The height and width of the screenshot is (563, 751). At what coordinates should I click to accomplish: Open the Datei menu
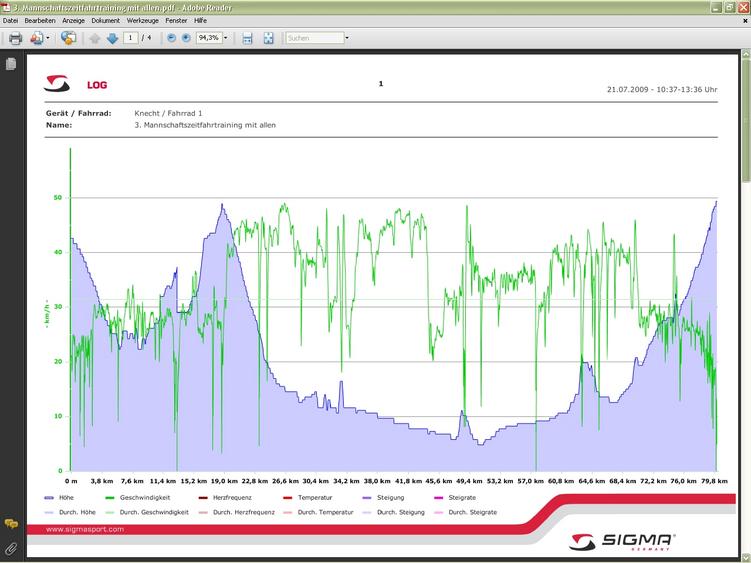(x=10, y=20)
